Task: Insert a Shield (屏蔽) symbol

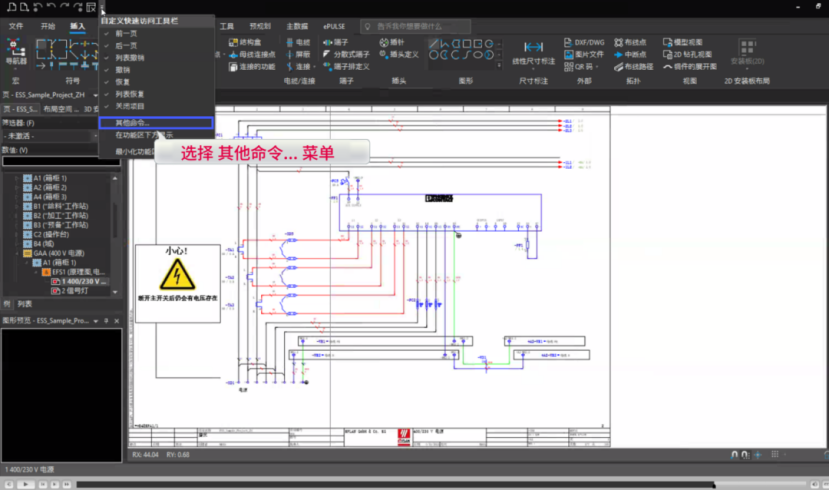Action: 298,55
